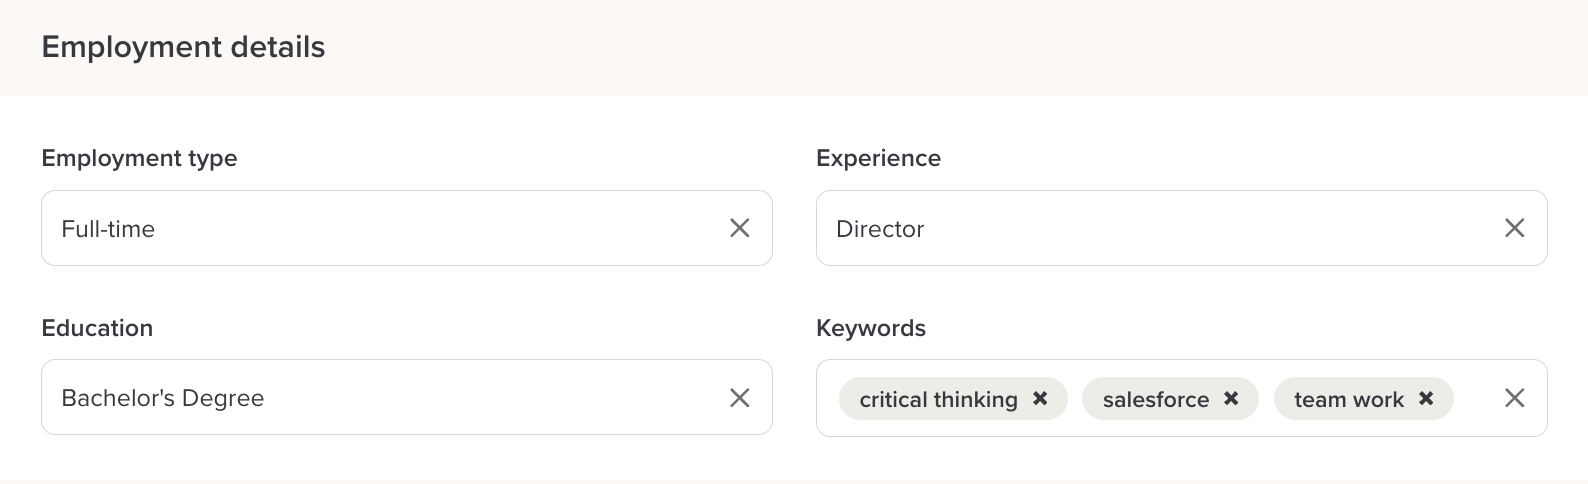Select the salesforce tag text
Viewport: 1588px width, 484px height.
click(x=1155, y=399)
